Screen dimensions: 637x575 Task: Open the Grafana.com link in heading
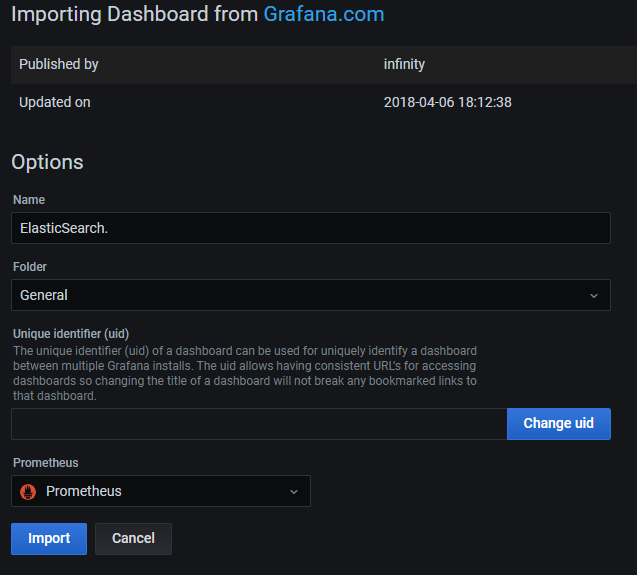pyautogui.click(x=324, y=15)
